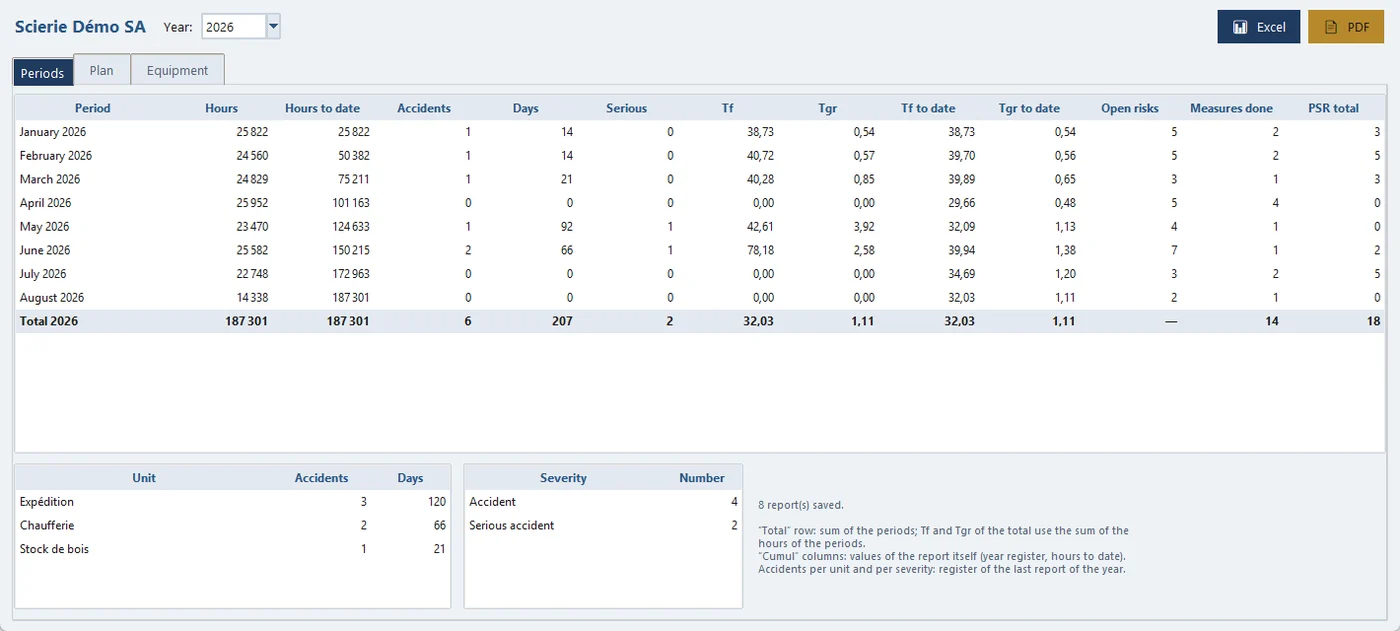Screen dimensions: 1400x631
Task: Click the Unit column header
Action: click(144, 478)
